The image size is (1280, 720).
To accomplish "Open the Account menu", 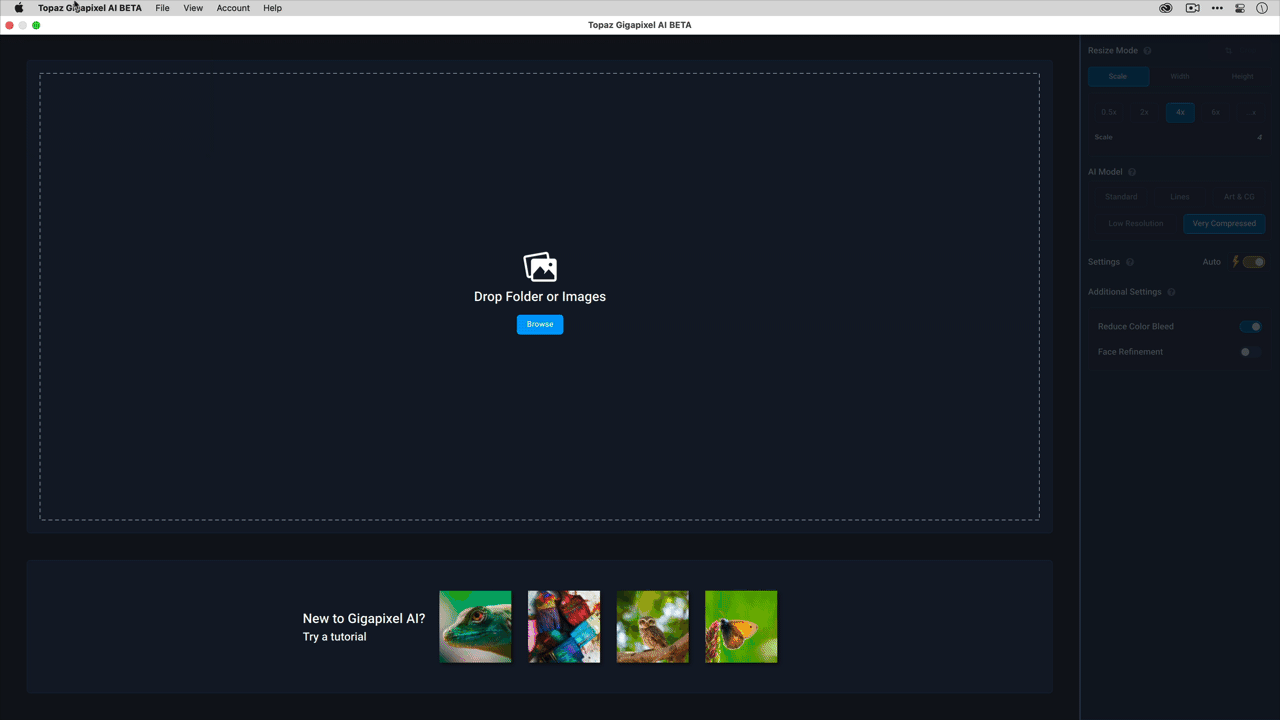I will 233,8.
